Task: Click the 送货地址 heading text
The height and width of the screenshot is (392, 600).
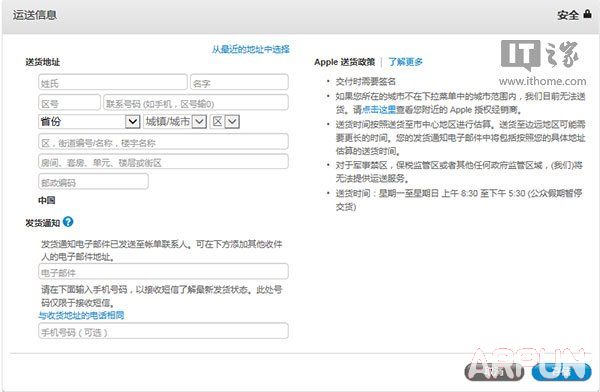Action: coord(42,62)
